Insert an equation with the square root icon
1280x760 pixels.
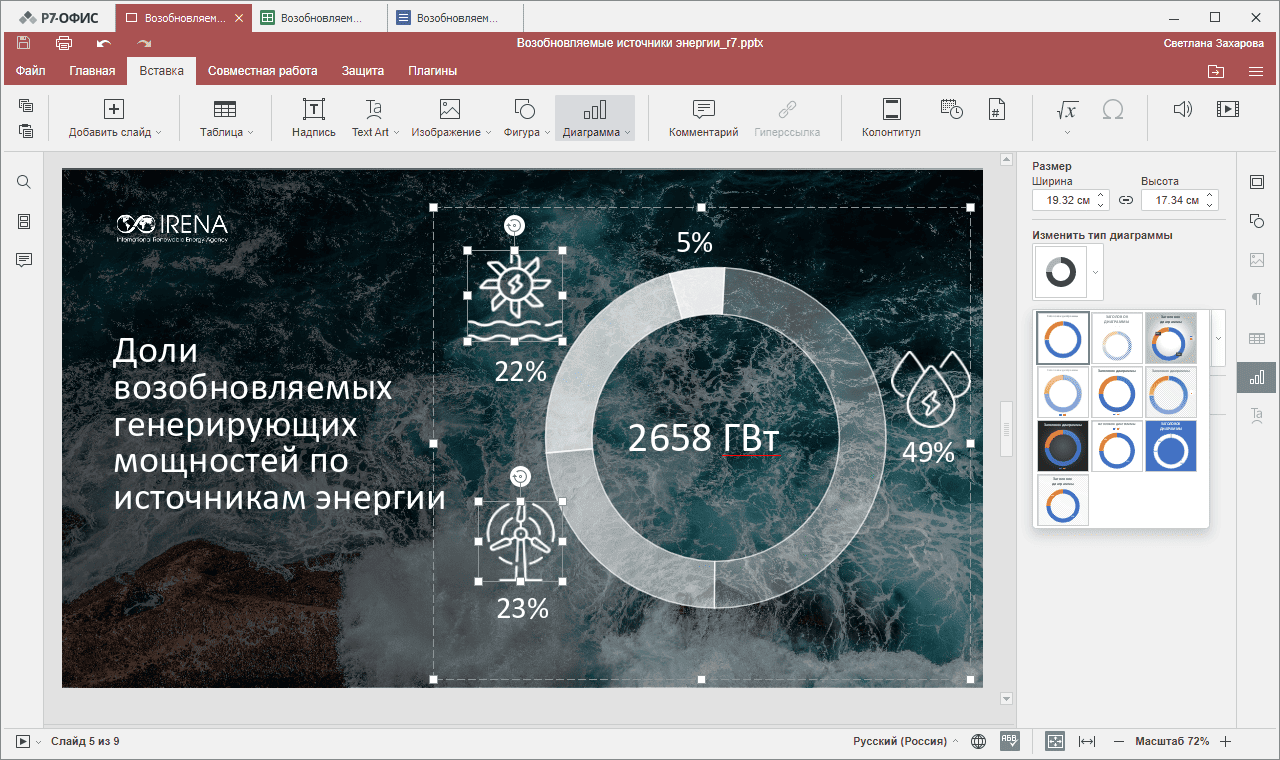(x=1067, y=109)
